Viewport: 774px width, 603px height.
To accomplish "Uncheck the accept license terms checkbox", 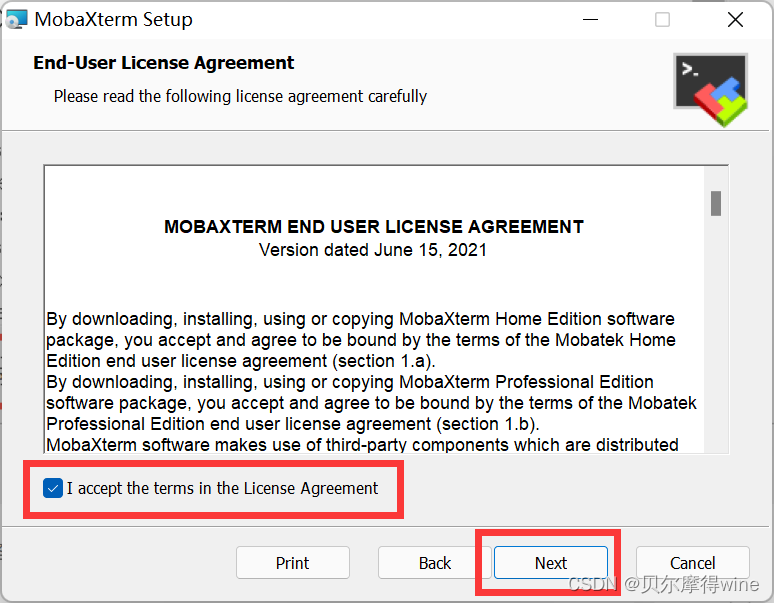I will (52, 488).
